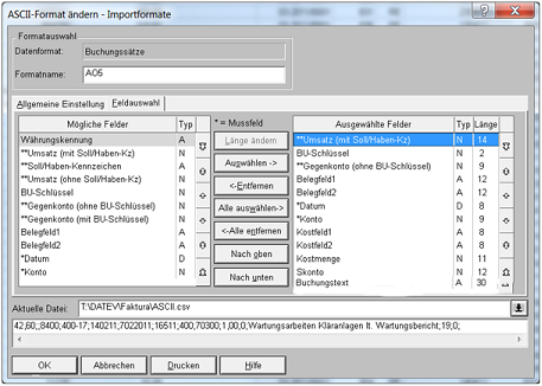This screenshot has width=542, height=386.
Task: Cancel with the Abbrechen button
Action: pyautogui.click(x=114, y=365)
